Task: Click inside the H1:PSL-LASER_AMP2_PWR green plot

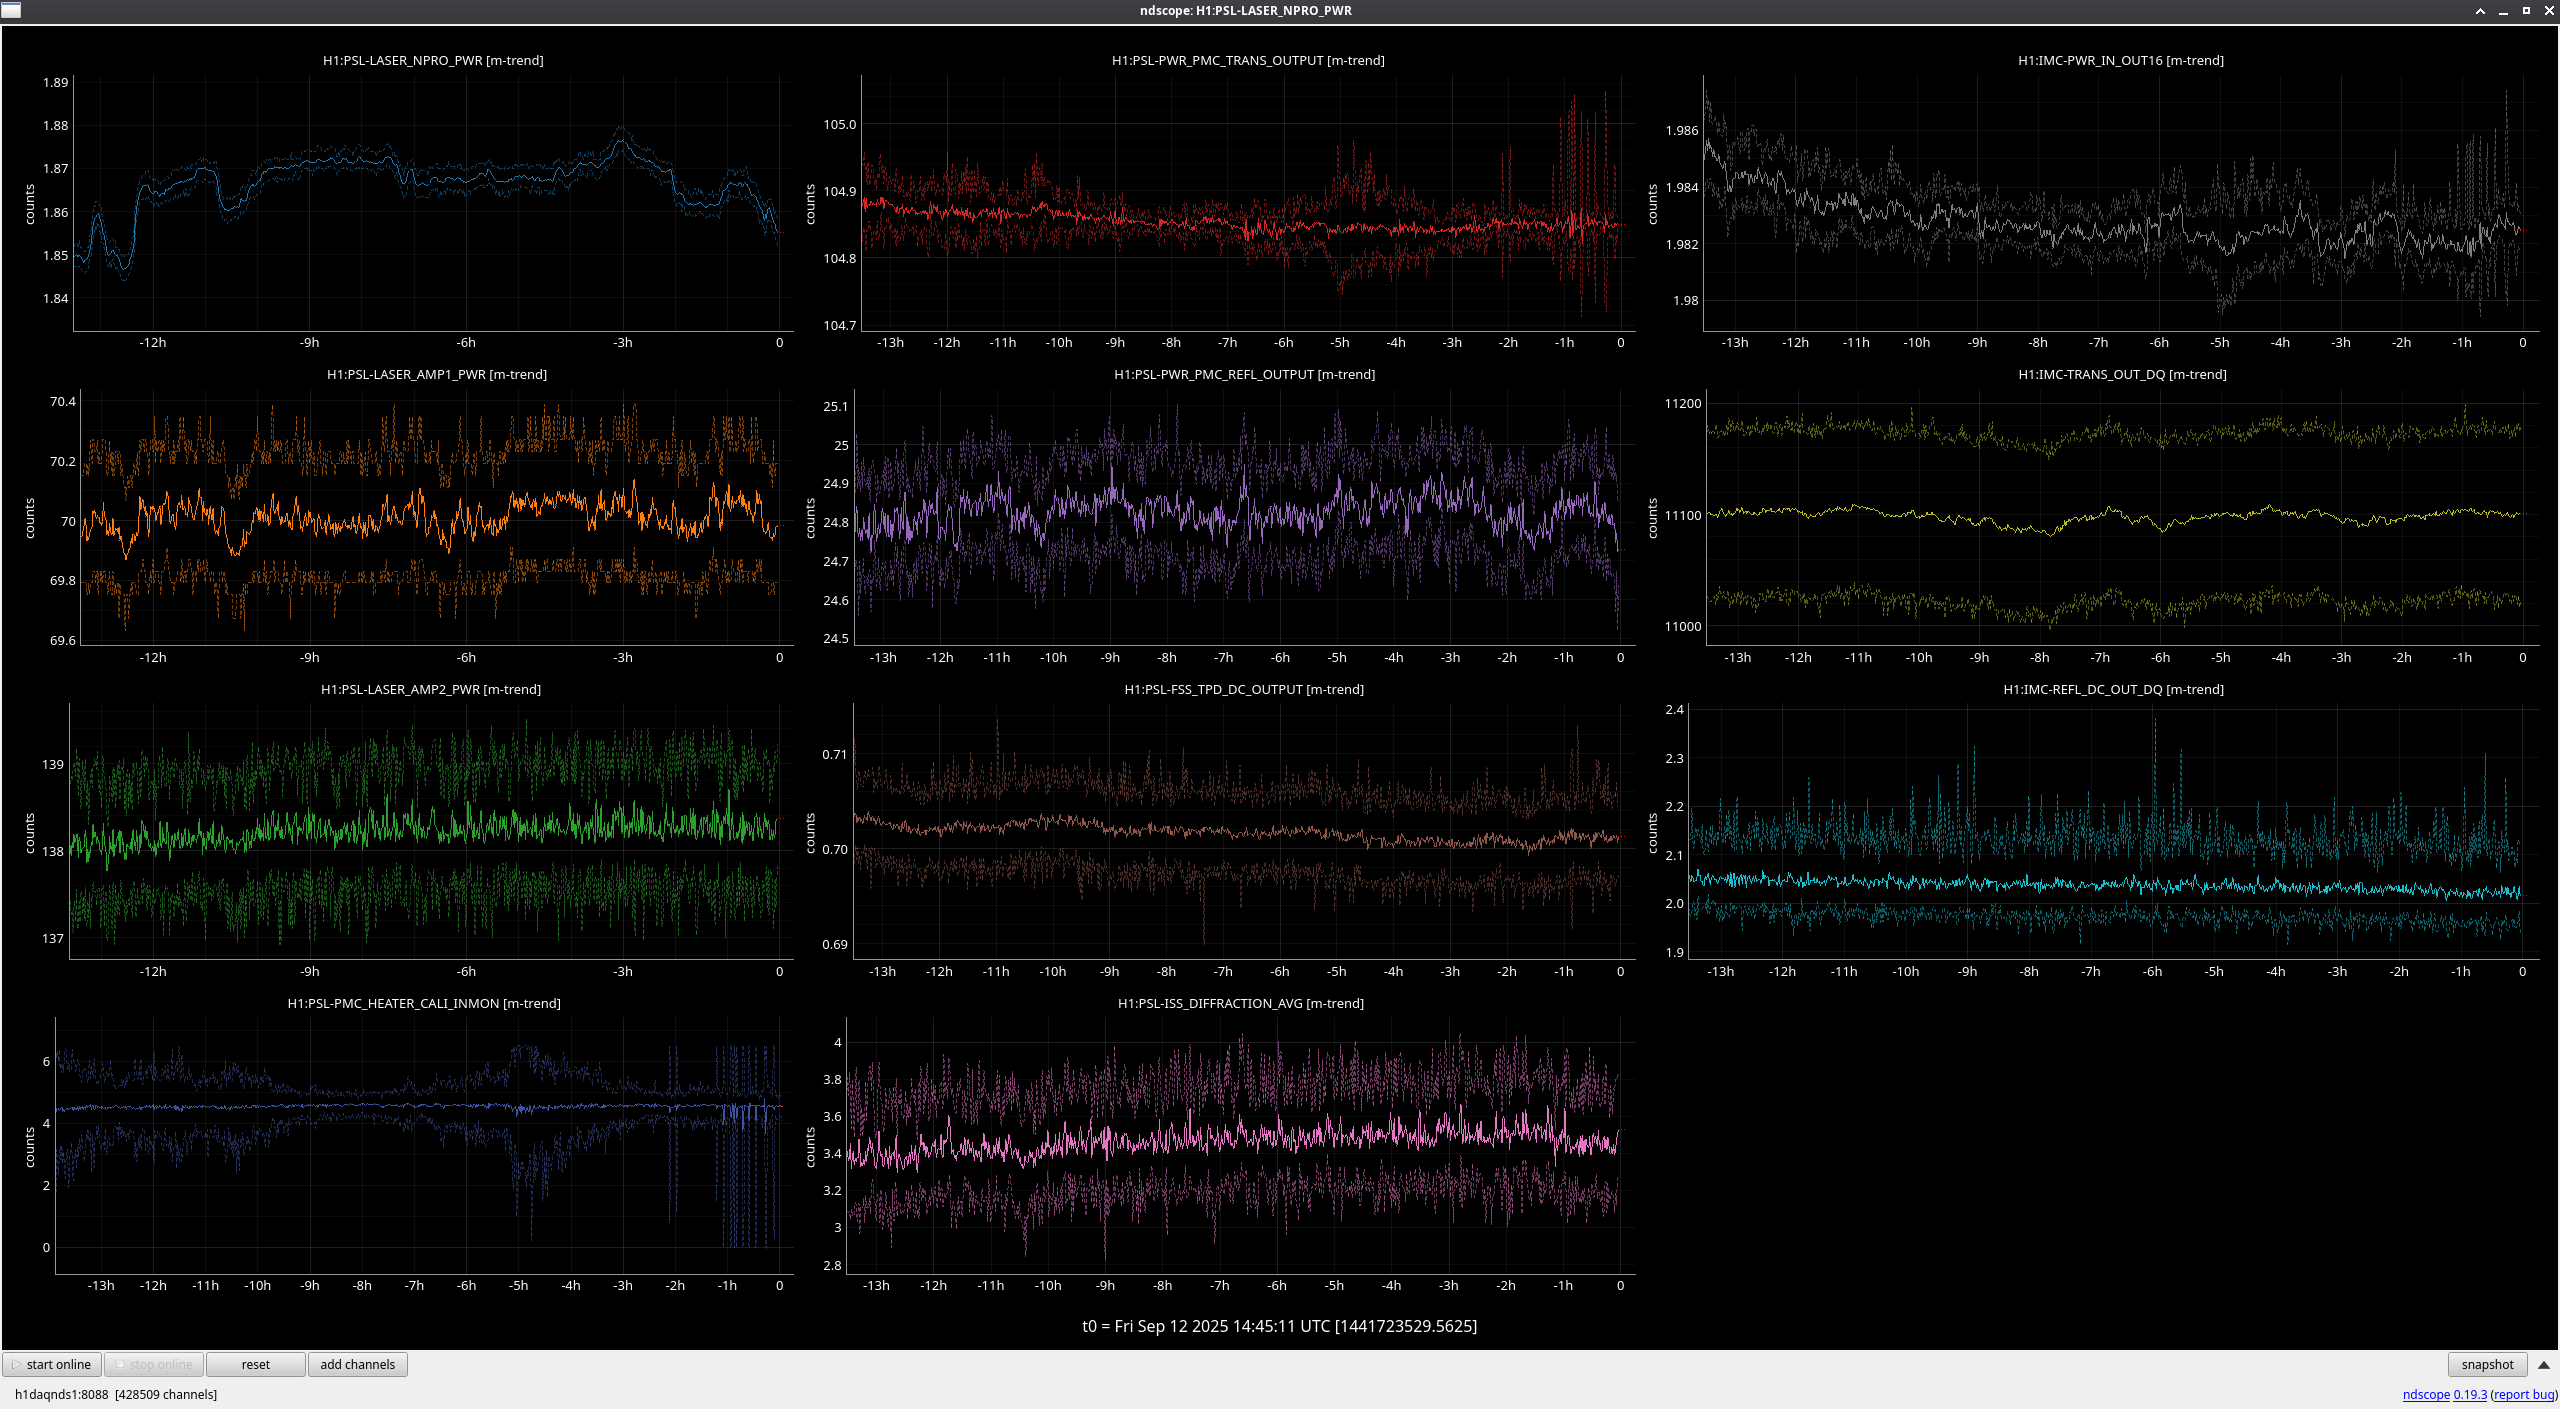Action: tap(430, 830)
